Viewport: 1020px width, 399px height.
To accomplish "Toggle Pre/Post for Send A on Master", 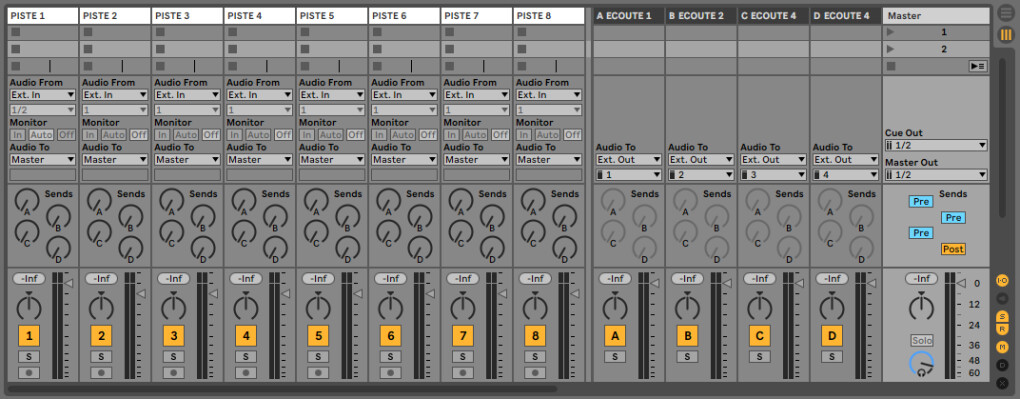I will pyautogui.click(x=920, y=202).
